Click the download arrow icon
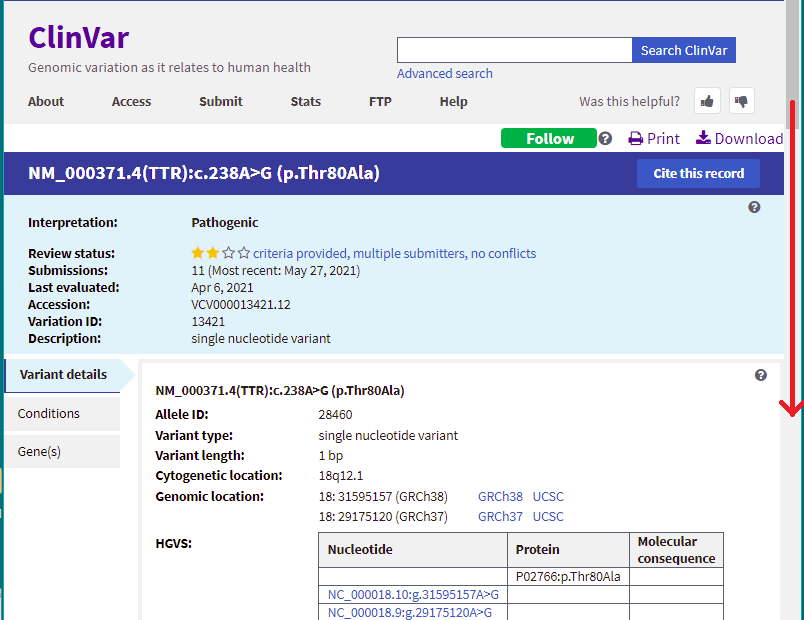 point(703,137)
